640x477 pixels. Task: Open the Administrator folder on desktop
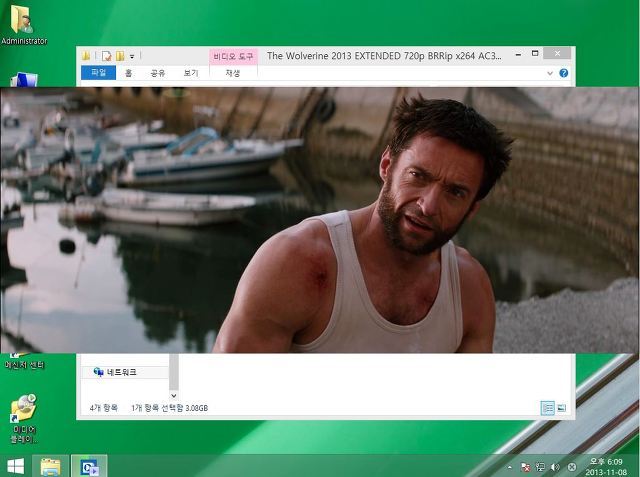[x=24, y=24]
